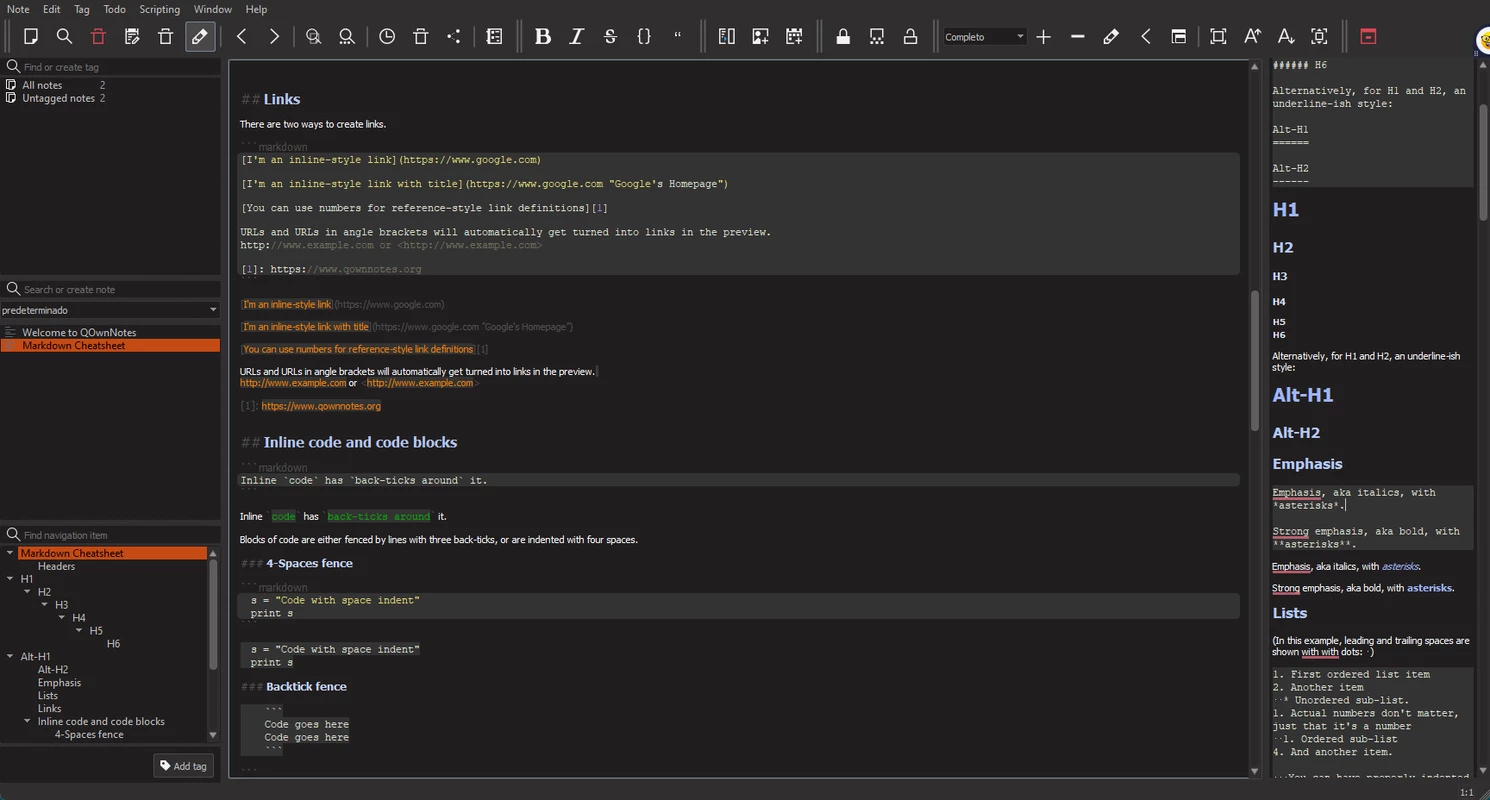Collapse the Alt-H1 navigation tree item
1490x800 pixels.
(x=11, y=657)
